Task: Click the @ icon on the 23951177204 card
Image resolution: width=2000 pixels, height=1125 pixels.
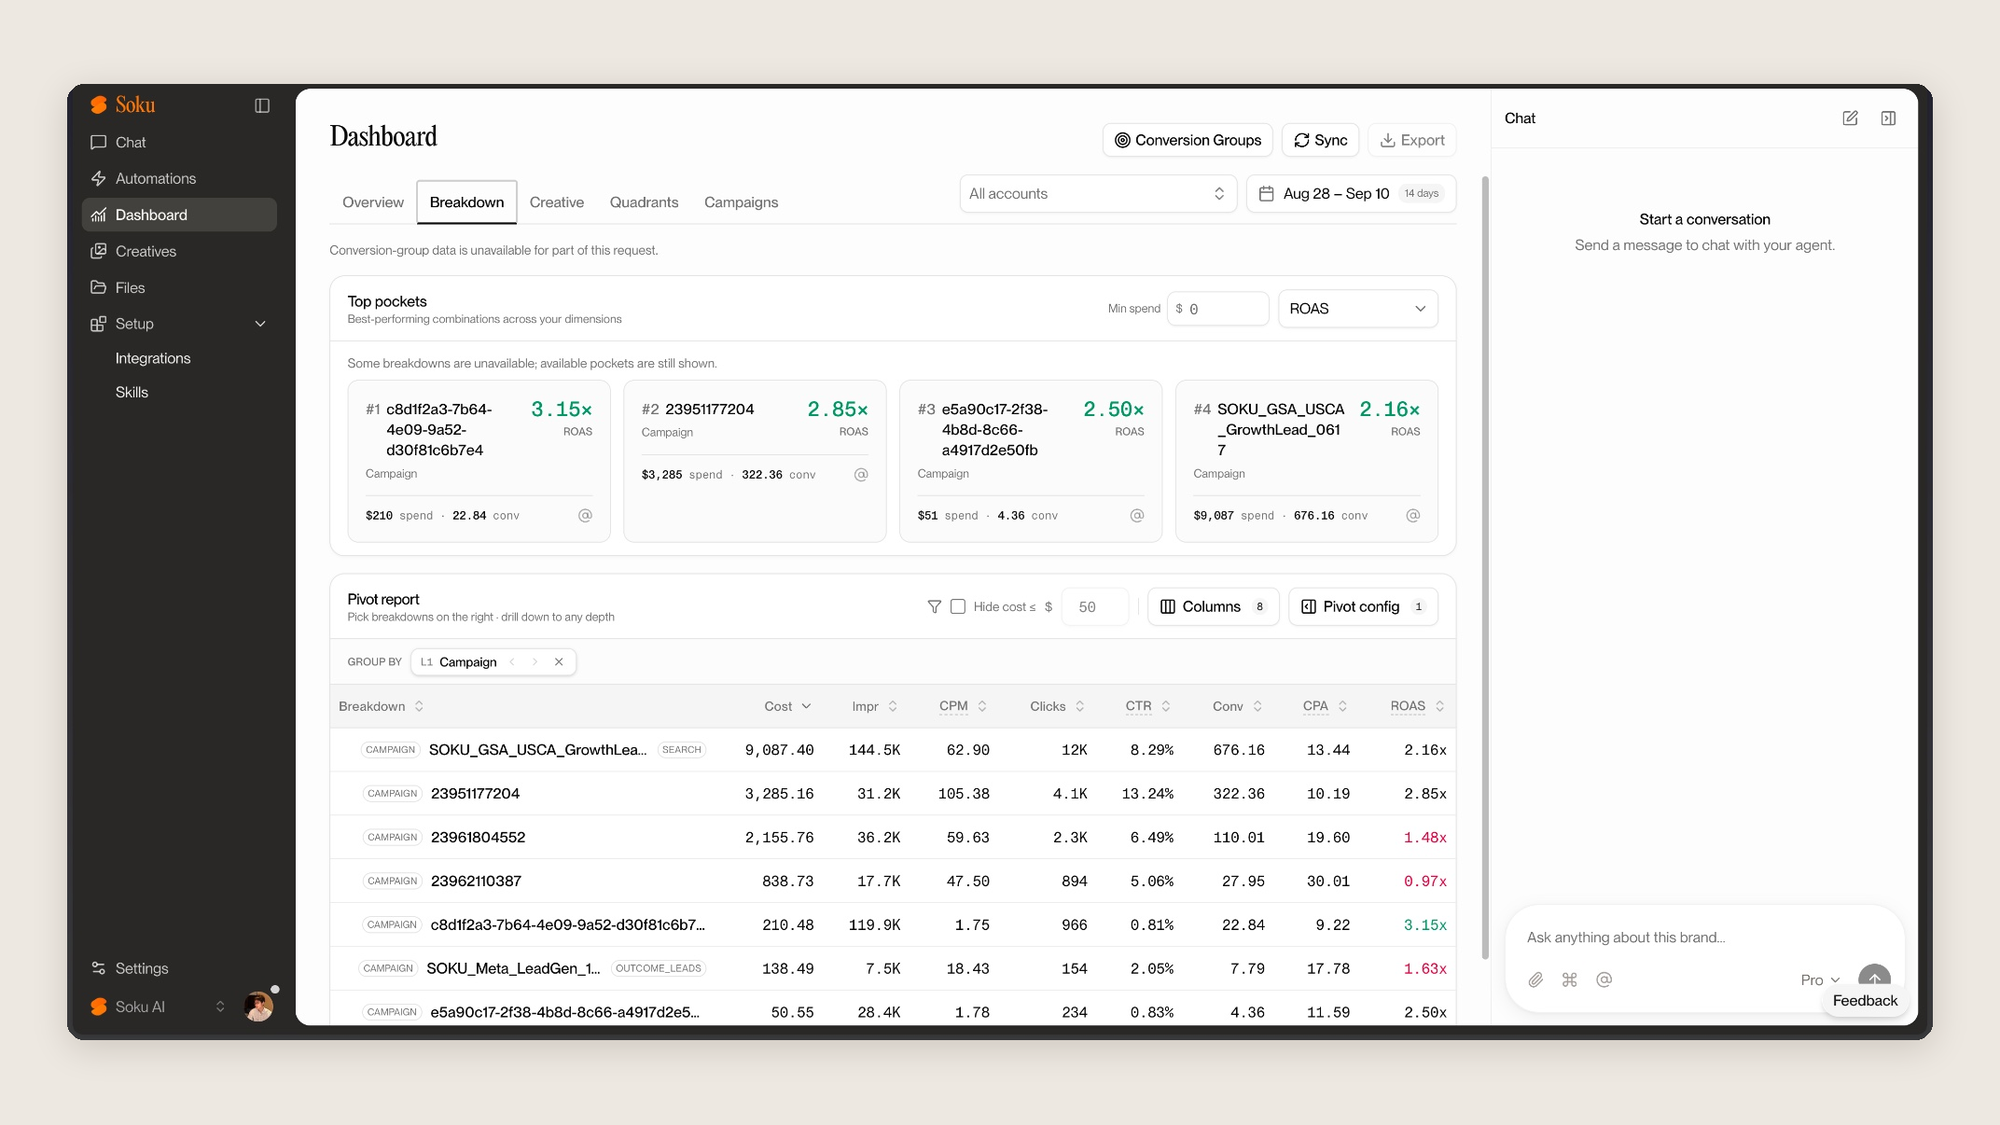Action: [861, 475]
